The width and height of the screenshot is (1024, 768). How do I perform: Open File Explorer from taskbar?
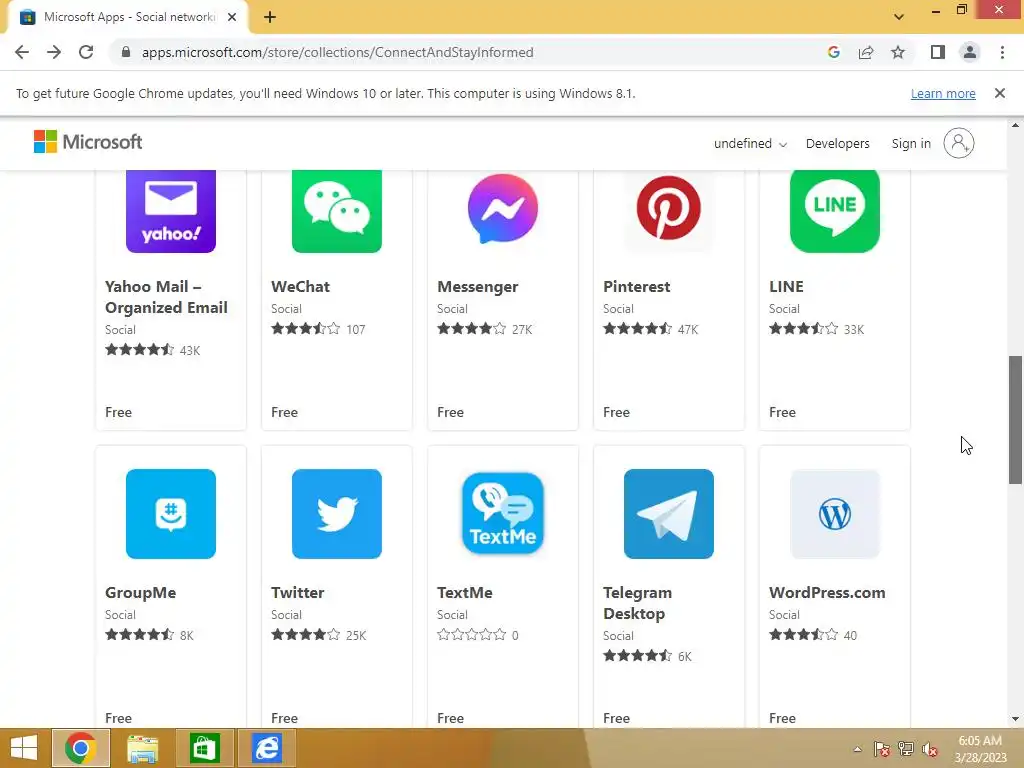tap(142, 748)
